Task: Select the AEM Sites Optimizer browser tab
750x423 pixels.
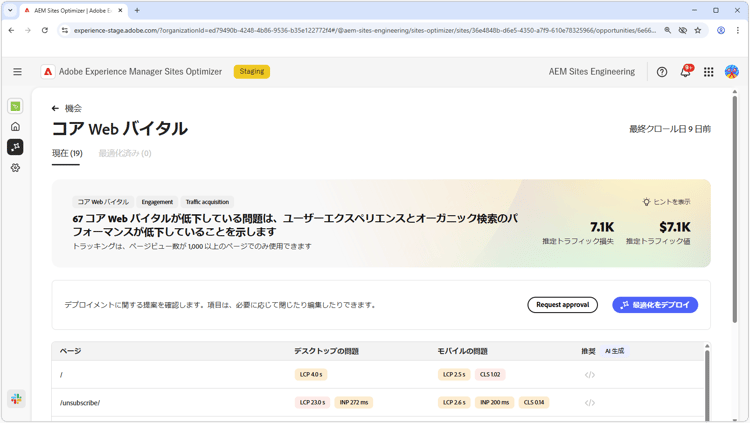Action: [x=74, y=10]
